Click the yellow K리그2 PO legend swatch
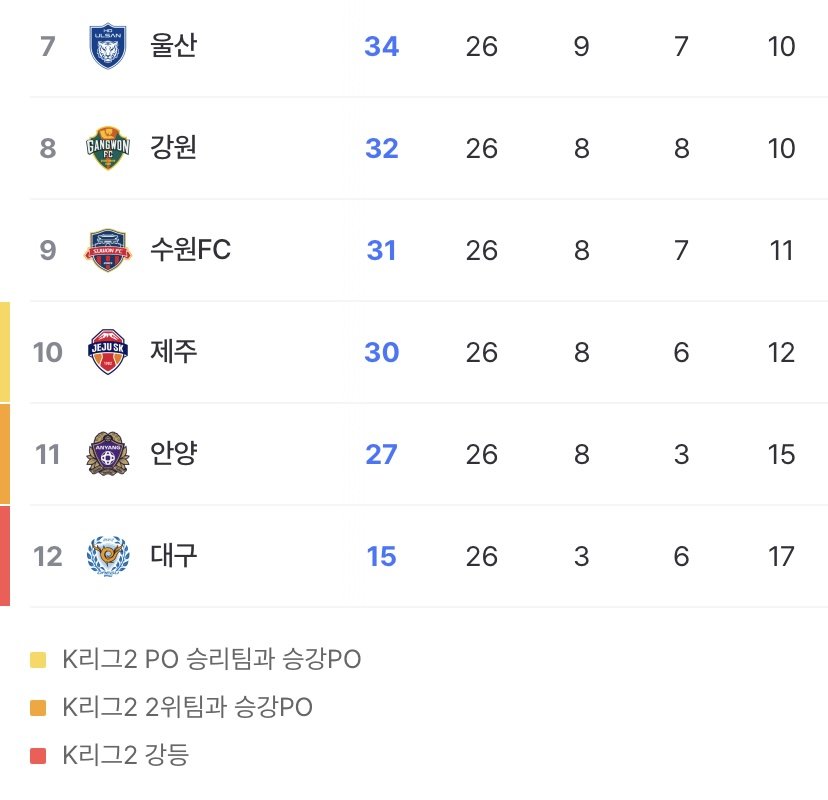 tap(38, 660)
